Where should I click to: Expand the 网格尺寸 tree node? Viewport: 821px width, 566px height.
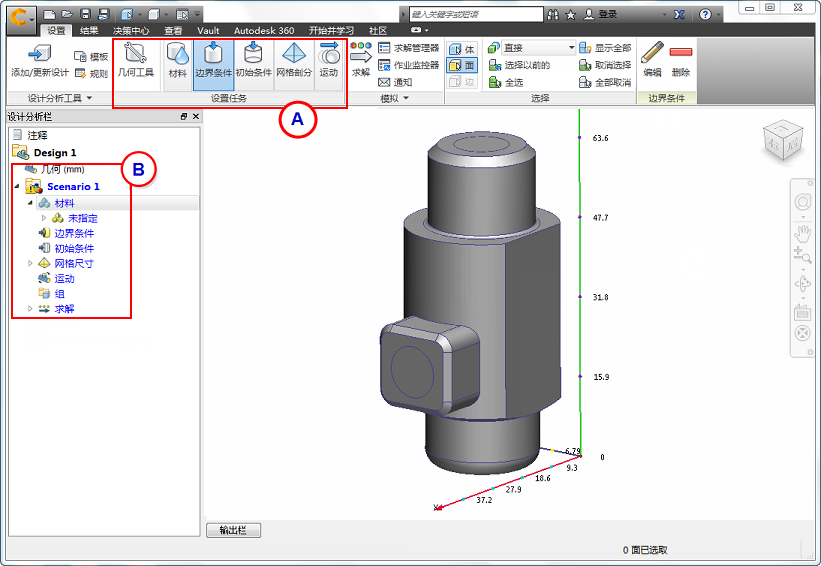(30, 263)
